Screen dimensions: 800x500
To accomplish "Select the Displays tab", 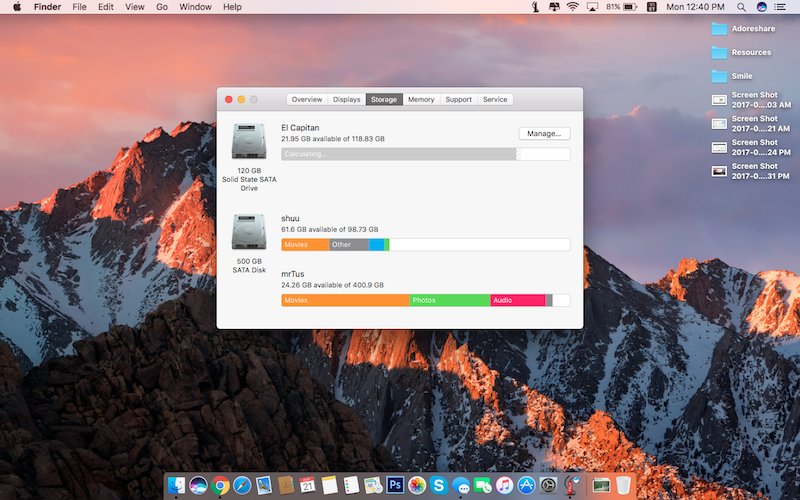I will click(x=347, y=99).
